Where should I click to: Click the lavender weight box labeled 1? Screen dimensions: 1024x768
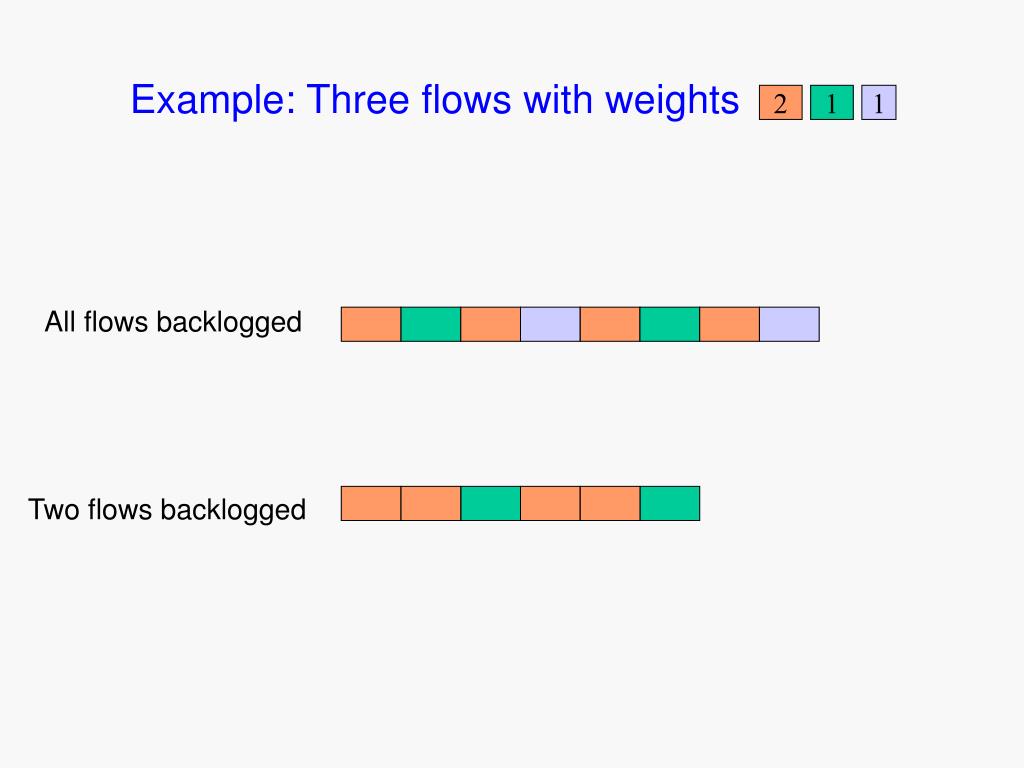[878, 103]
